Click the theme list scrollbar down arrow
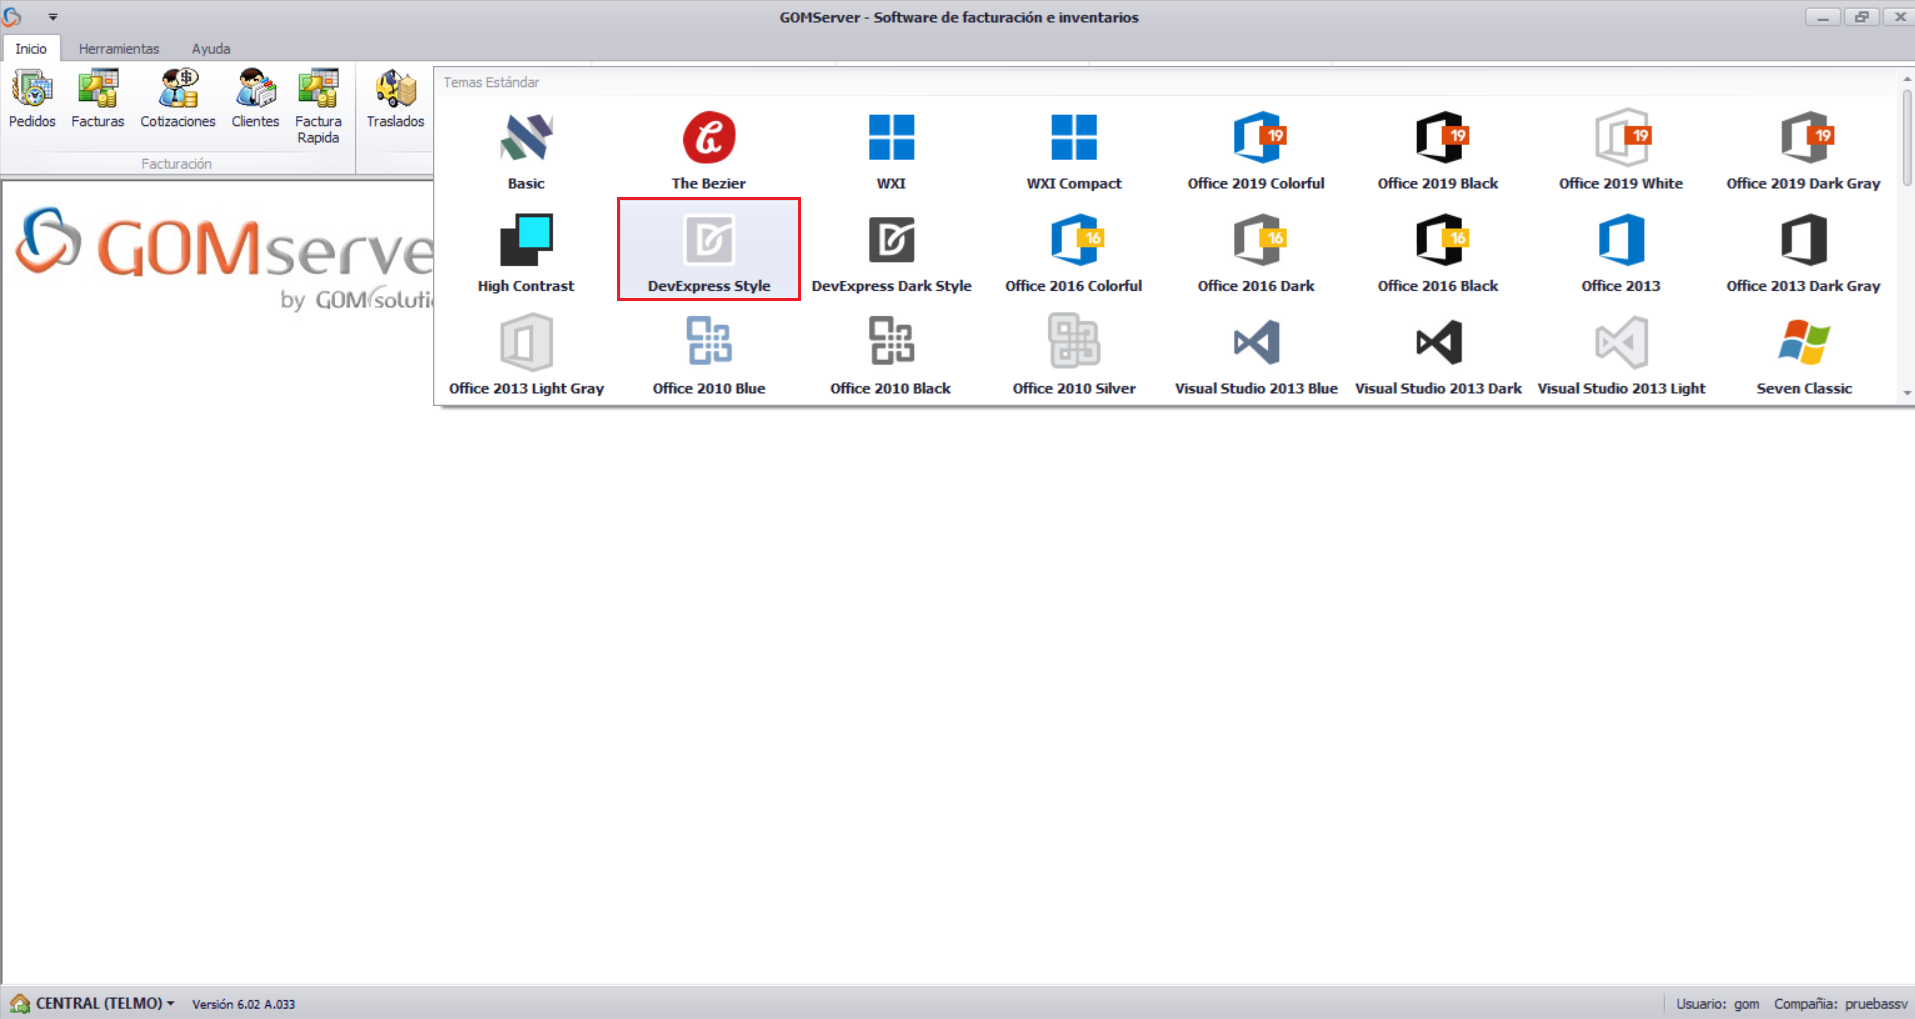 (x=1905, y=393)
